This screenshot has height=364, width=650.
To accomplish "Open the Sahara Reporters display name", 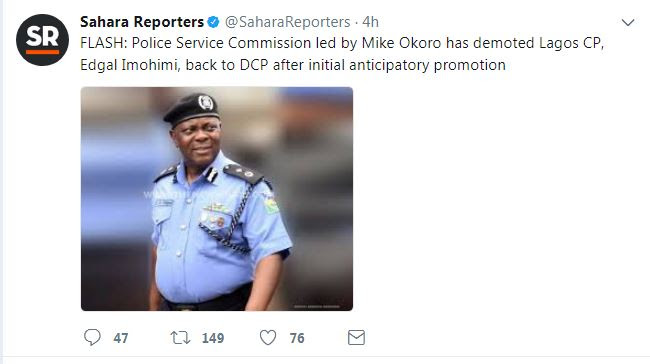I will (x=142, y=22).
